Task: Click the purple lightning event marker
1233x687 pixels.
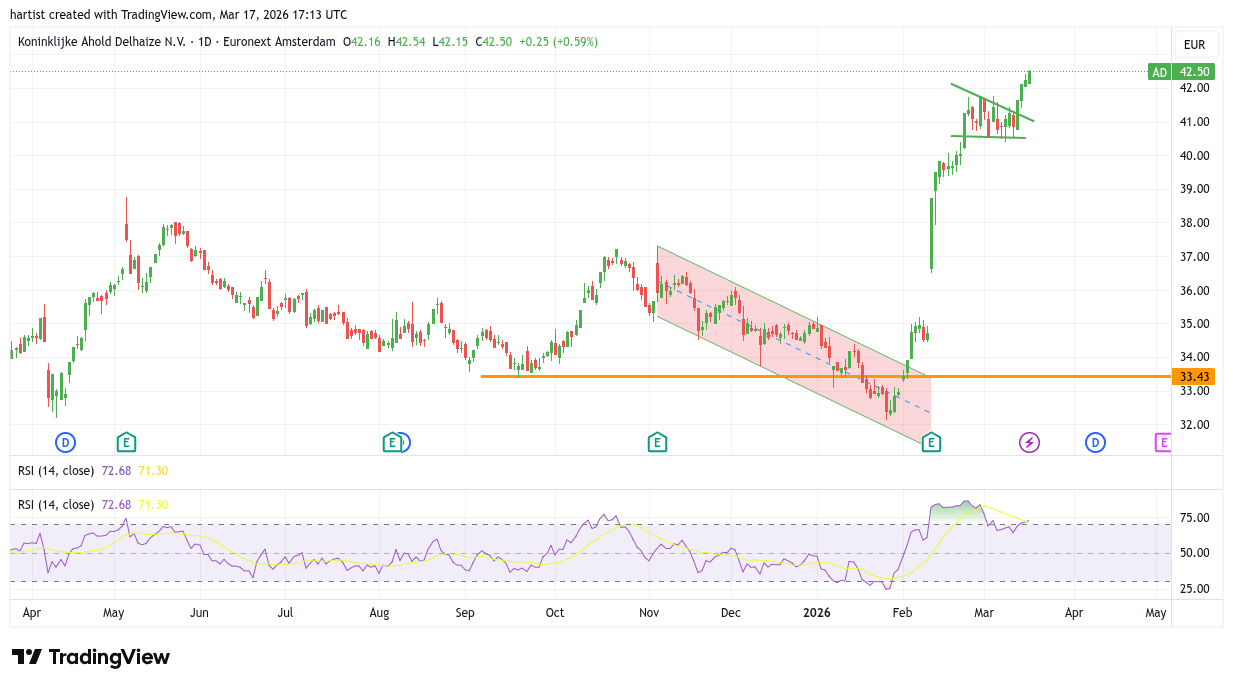Action: click(x=1029, y=442)
